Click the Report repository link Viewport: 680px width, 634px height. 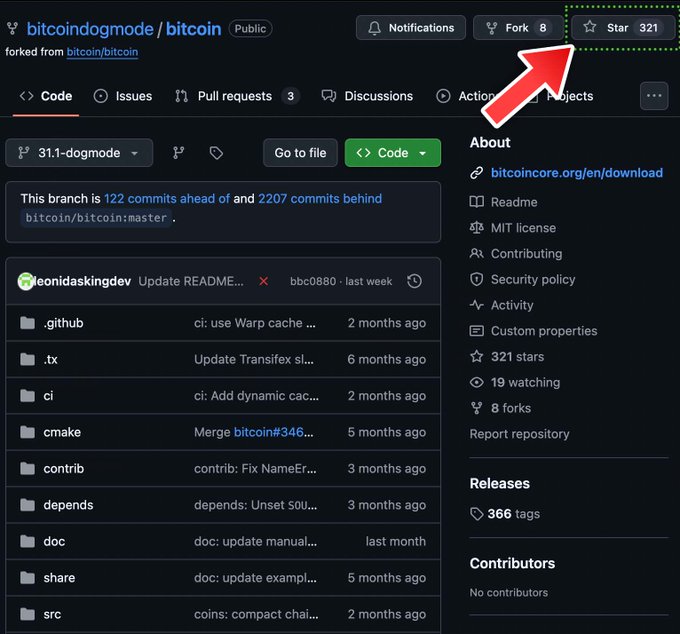(x=519, y=434)
